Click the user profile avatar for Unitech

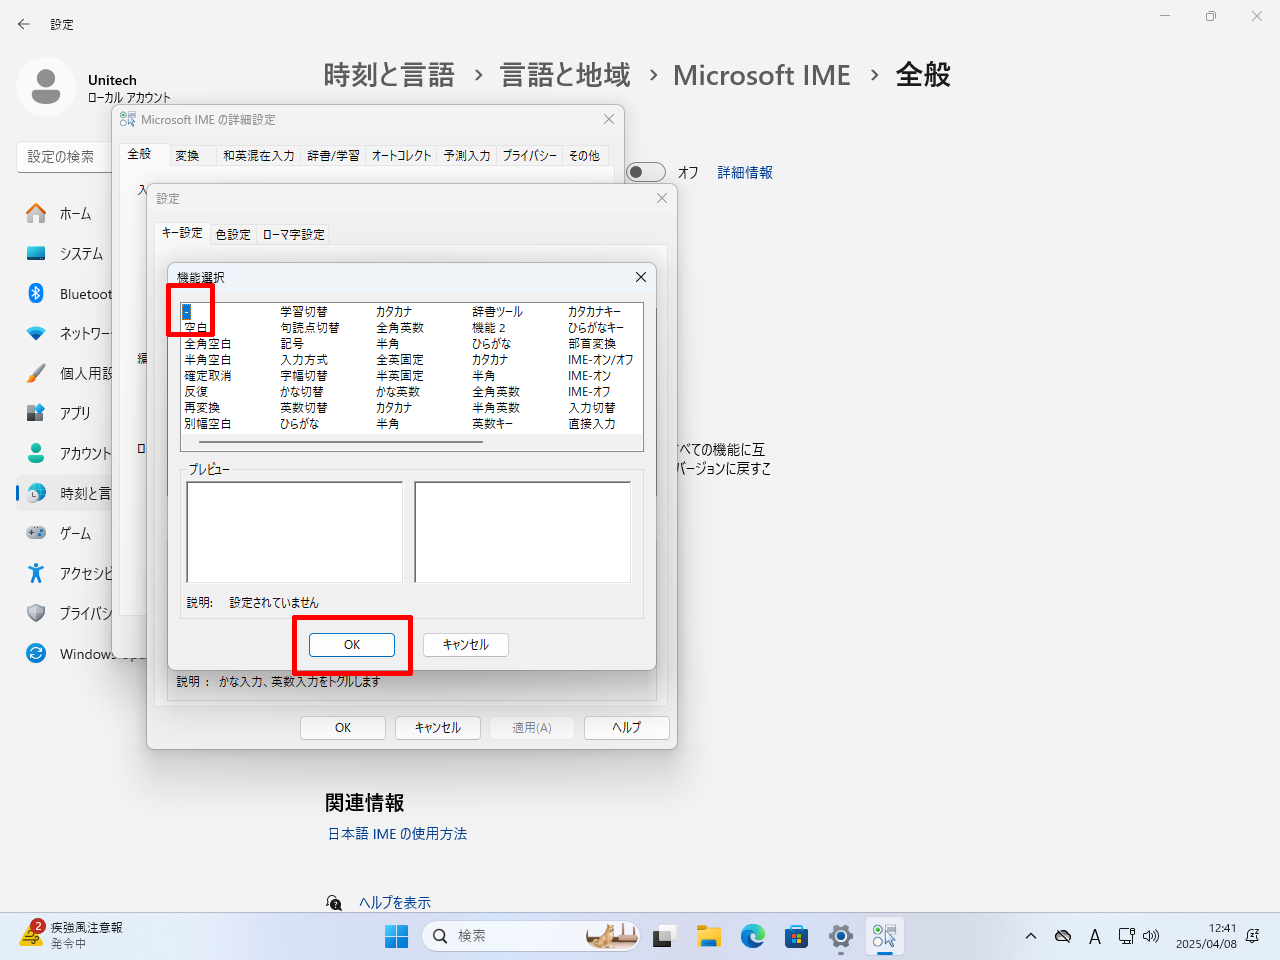[45, 87]
